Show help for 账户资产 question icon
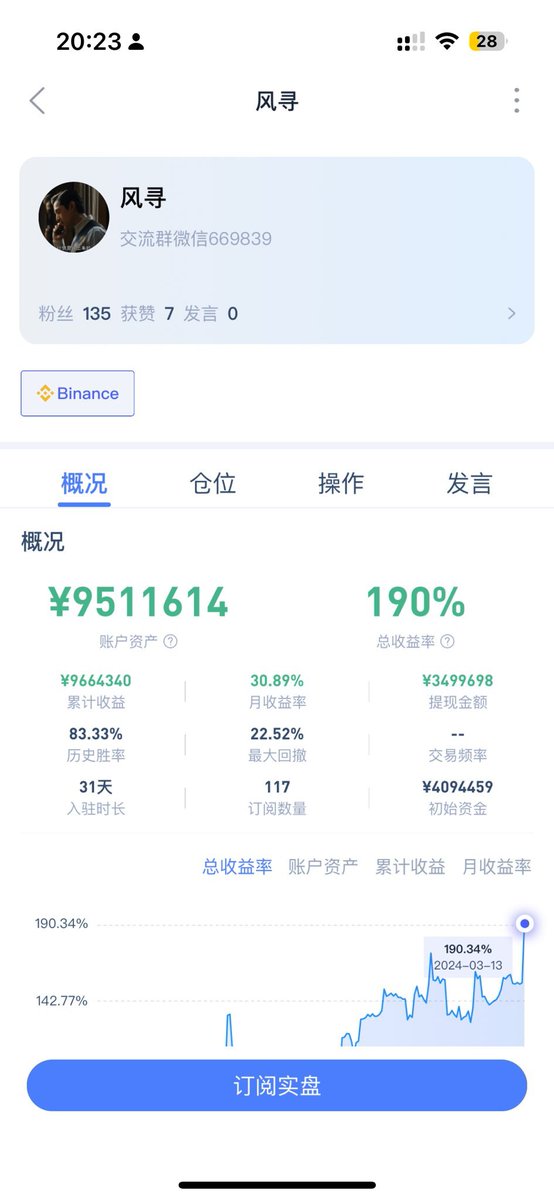The image size is (554, 1200). [170, 642]
